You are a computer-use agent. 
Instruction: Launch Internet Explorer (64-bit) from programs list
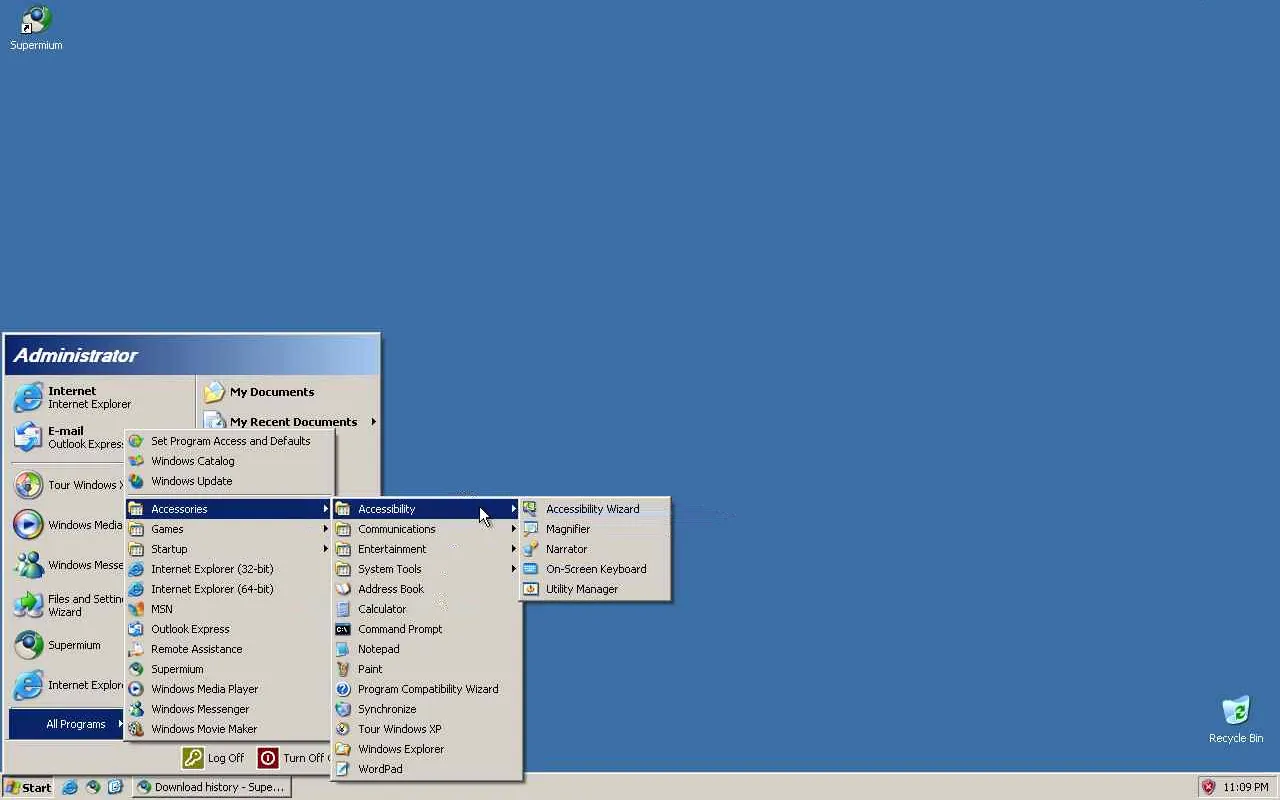coord(229,589)
